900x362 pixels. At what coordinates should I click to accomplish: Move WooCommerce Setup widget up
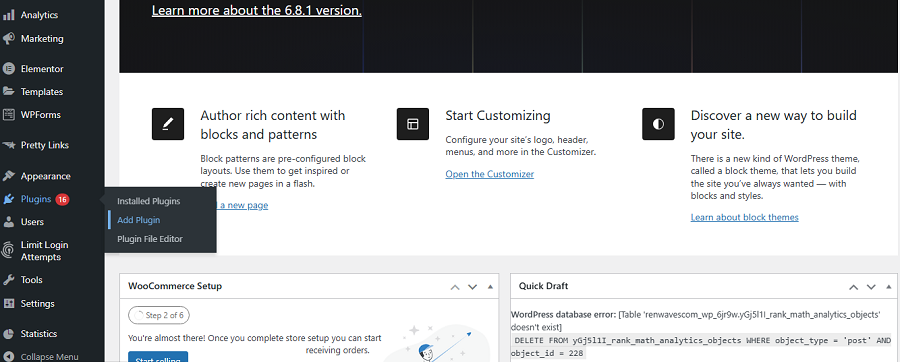coord(455,287)
